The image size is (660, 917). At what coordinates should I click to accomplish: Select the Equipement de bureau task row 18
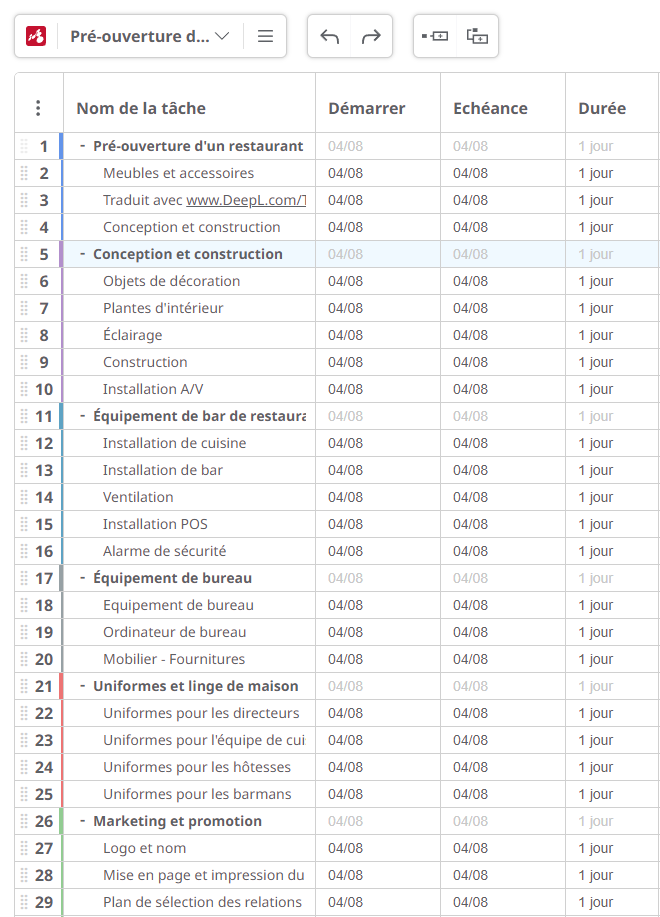[178, 605]
